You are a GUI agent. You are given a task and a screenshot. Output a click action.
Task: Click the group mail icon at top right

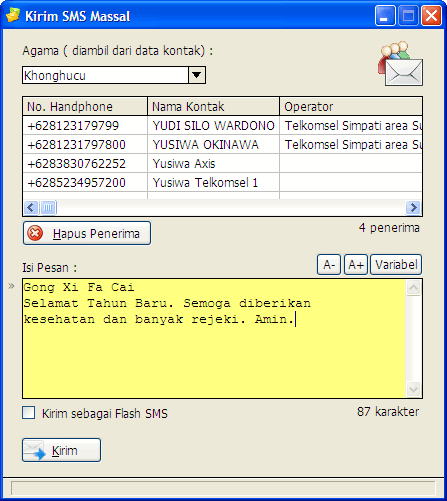(x=400, y=63)
